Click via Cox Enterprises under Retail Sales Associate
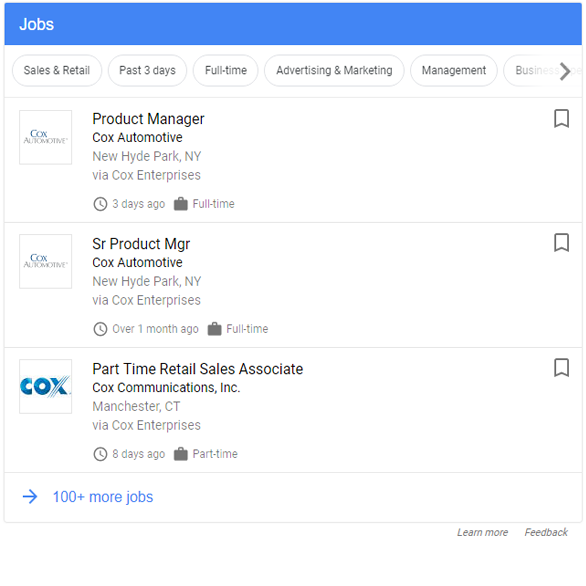Image resolution: width=586 pixels, height=586 pixels. (x=146, y=425)
